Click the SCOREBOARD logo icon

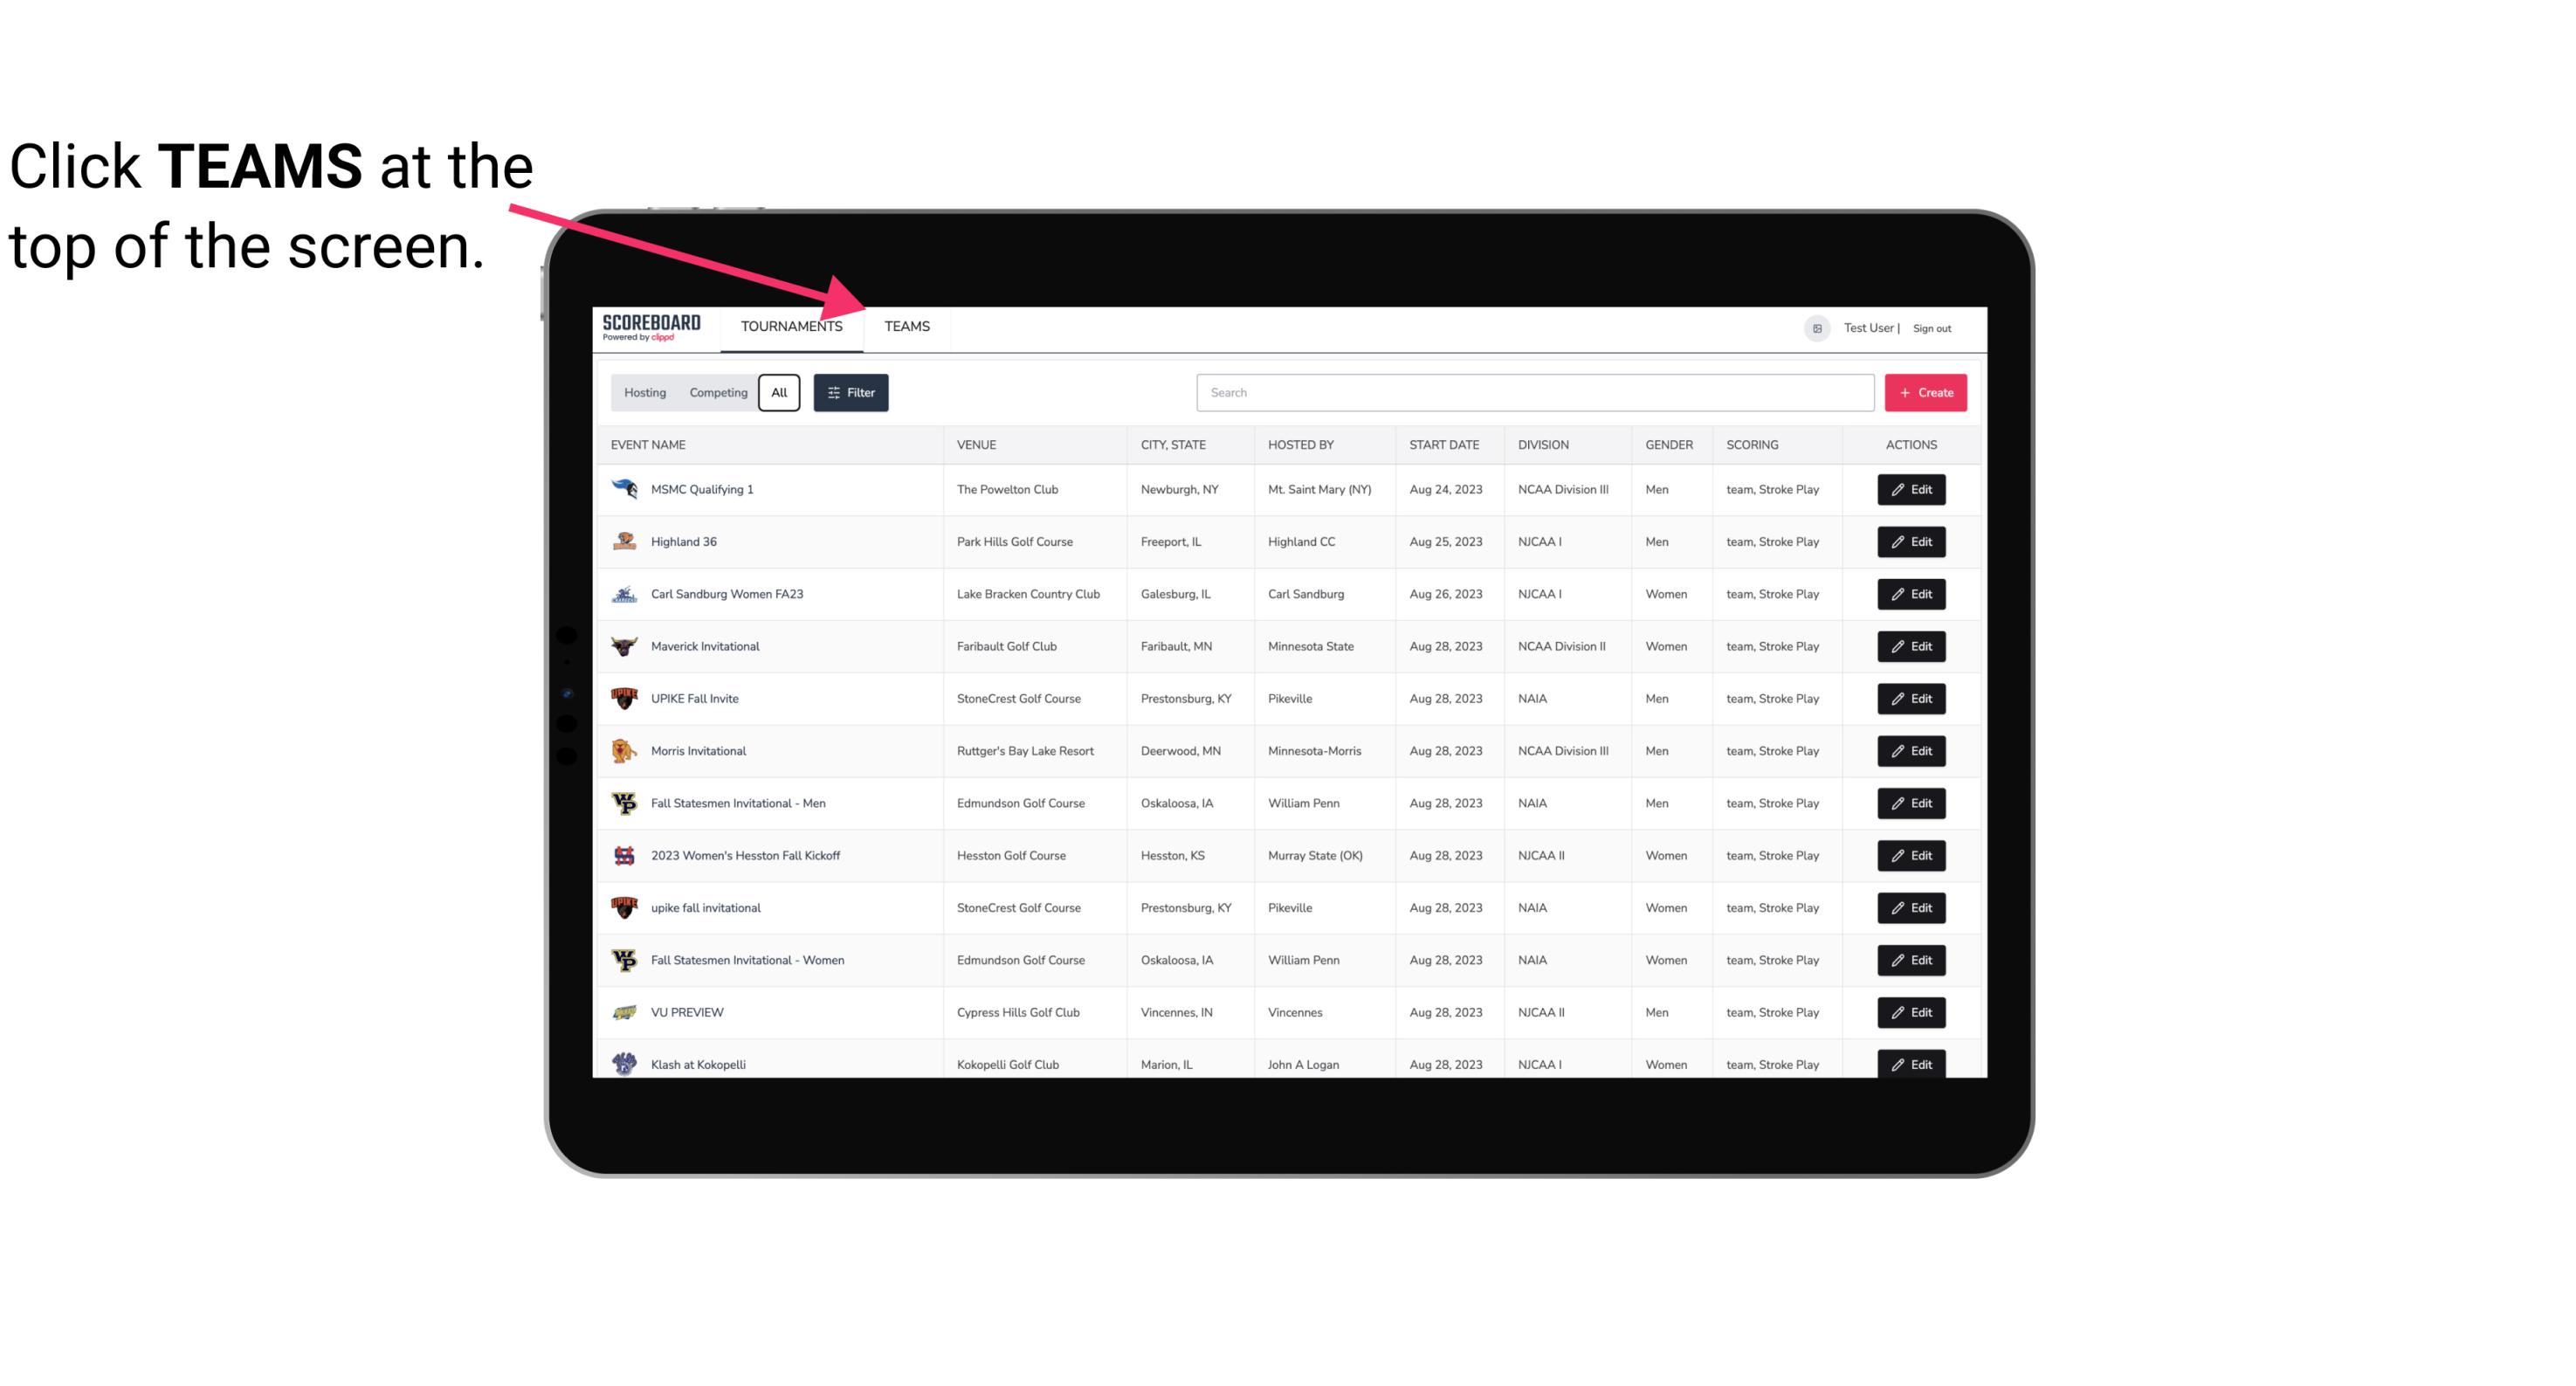click(x=648, y=326)
